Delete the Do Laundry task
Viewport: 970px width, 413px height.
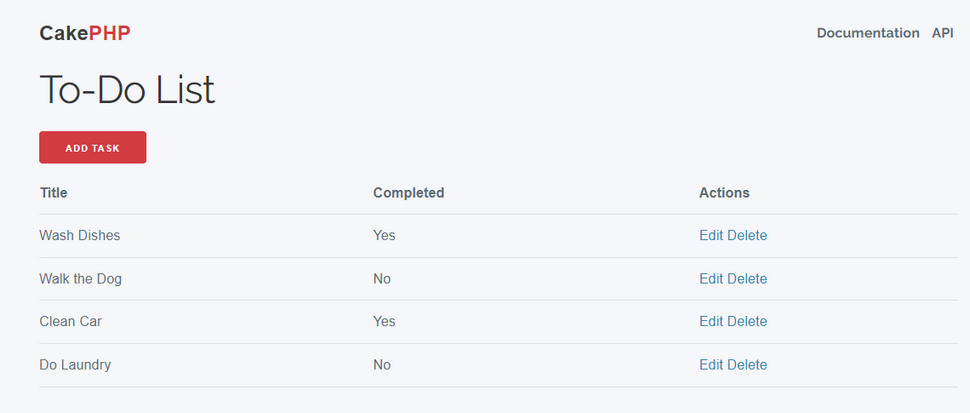(747, 365)
